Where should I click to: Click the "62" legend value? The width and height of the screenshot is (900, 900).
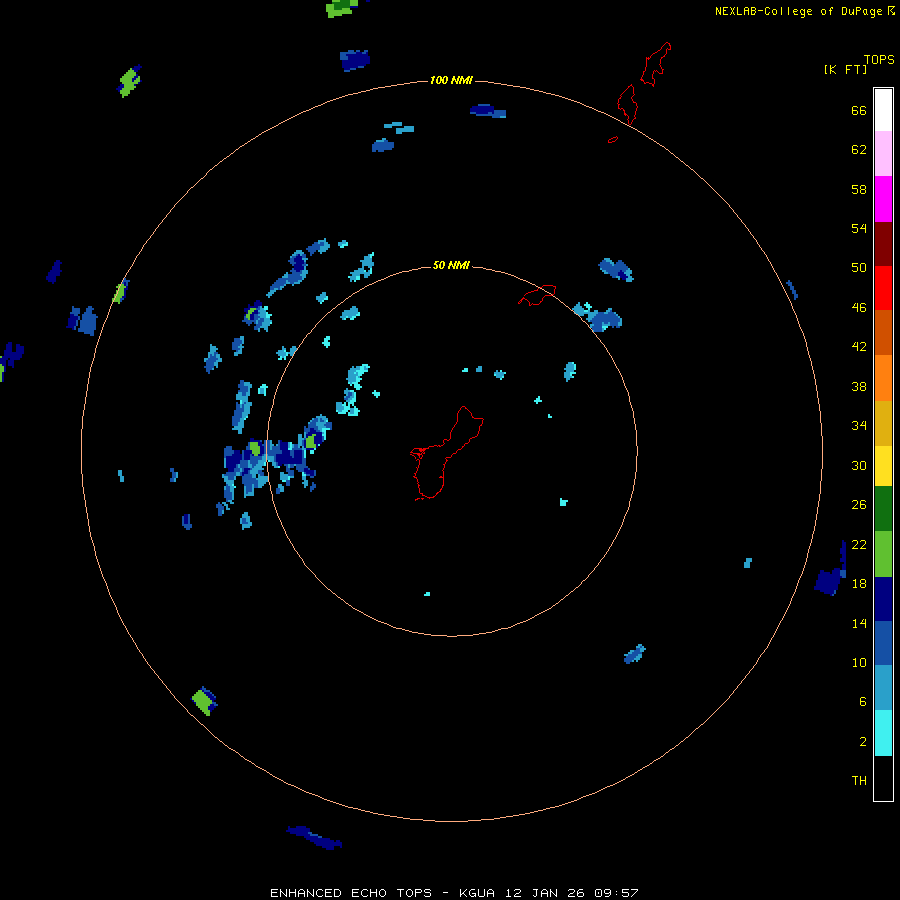[x=859, y=150]
